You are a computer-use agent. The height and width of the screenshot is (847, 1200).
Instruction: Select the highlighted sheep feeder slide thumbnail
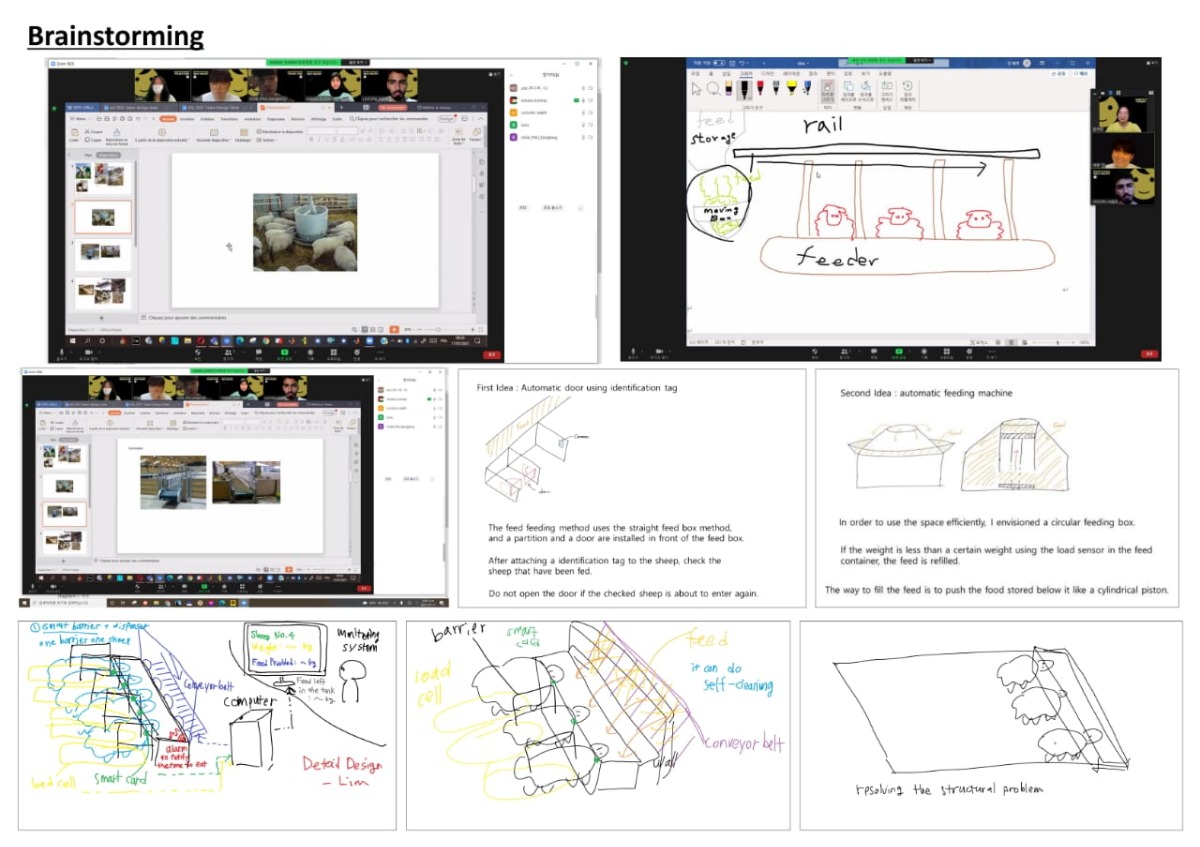click(103, 217)
